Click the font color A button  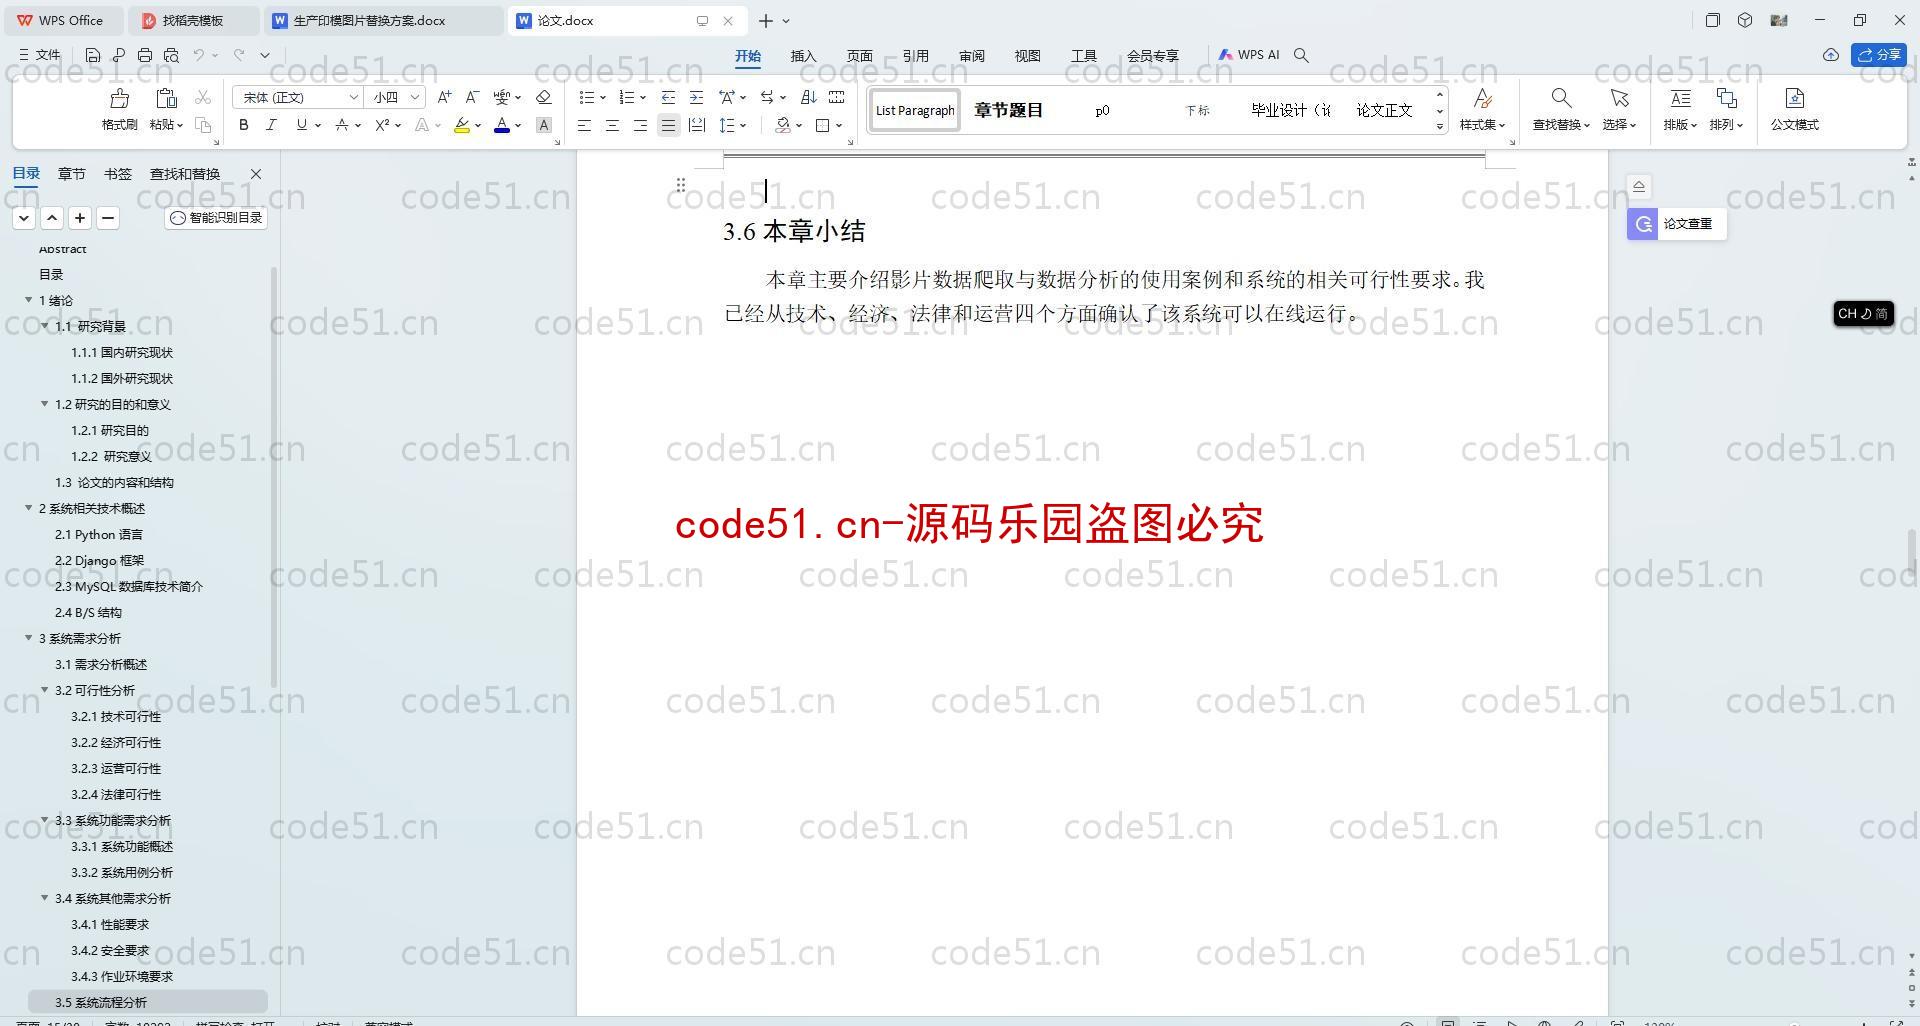click(502, 125)
